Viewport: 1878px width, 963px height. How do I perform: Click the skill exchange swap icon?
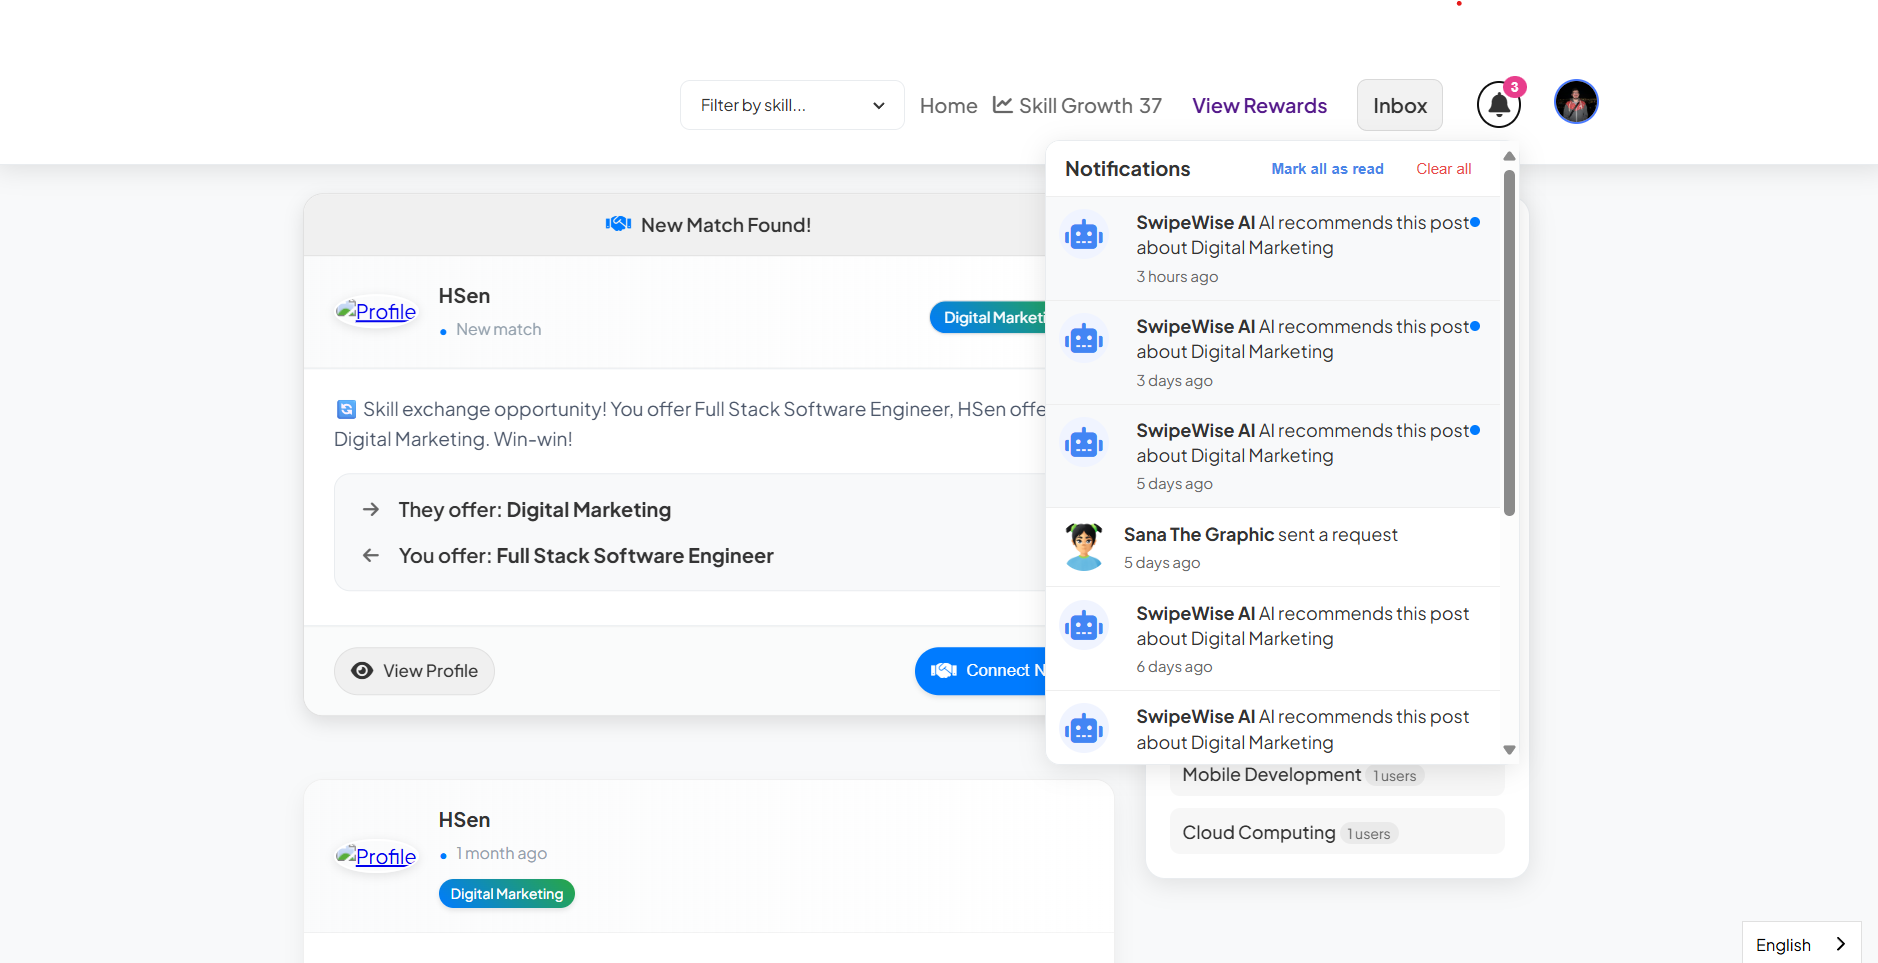pos(346,409)
